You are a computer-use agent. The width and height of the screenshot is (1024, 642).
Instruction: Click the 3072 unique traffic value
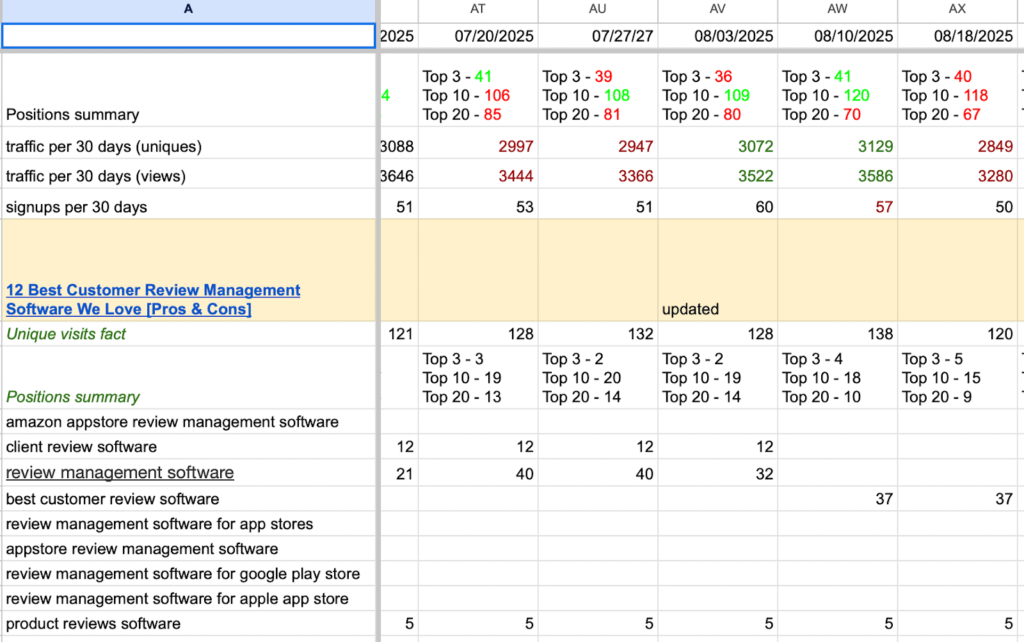(718, 147)
